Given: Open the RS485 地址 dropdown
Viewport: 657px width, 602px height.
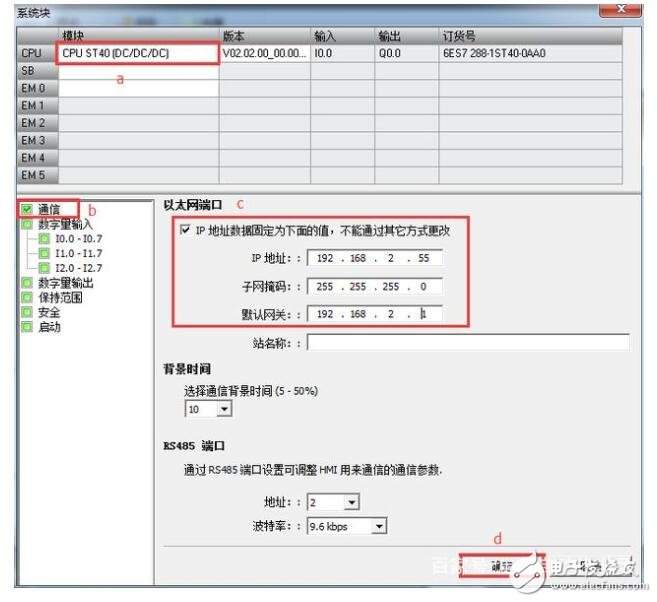Looking at the screenshot, I should click(x=352, y=502).
